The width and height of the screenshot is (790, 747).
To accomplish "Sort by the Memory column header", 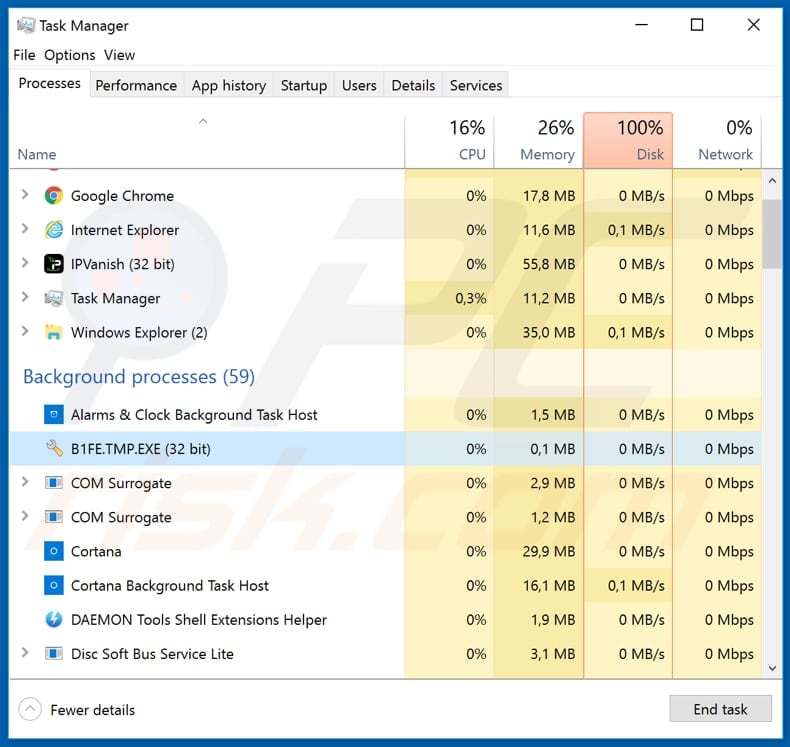I will pos(539,141).
